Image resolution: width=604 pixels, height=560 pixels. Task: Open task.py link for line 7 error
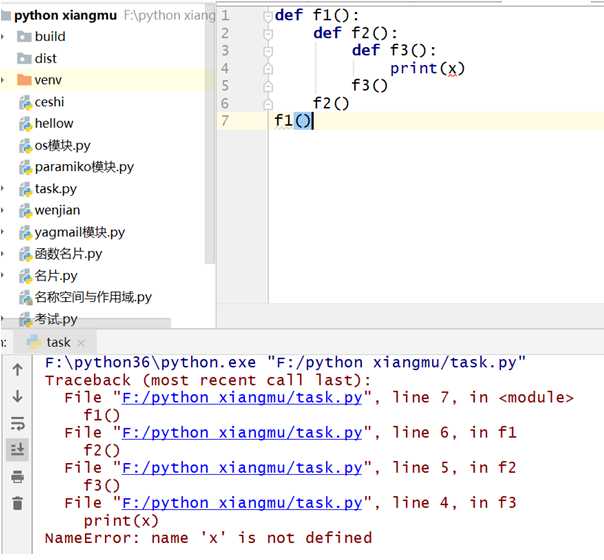(242, 397)
